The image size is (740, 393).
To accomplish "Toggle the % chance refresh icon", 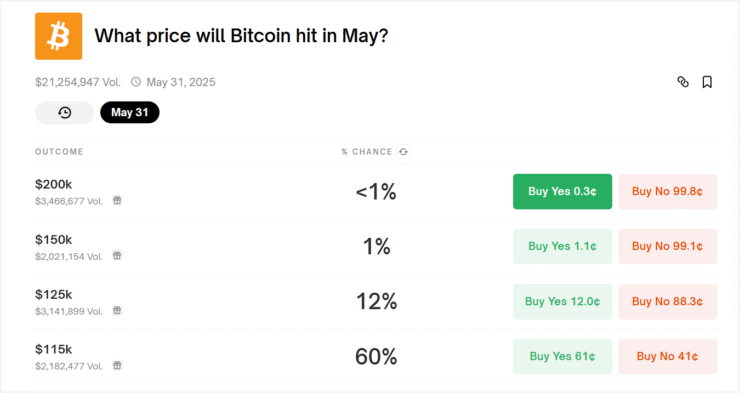I will pyautogui.click(x=403, y=152).
